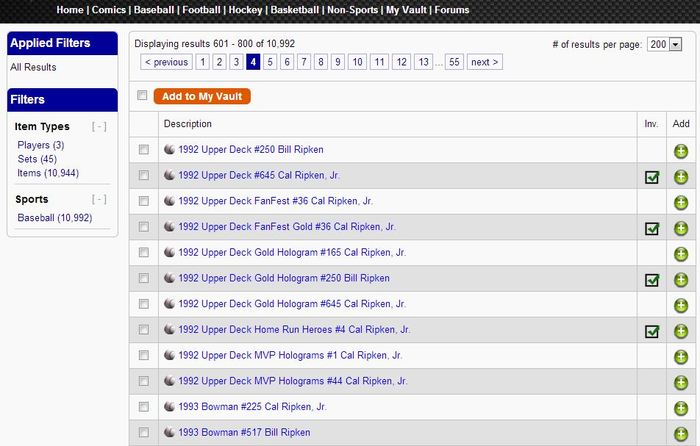This screenshot has width=700, height=446.
Task: Tick select-all checkbox next to Add to My Vault
Action: click(142, 95)
